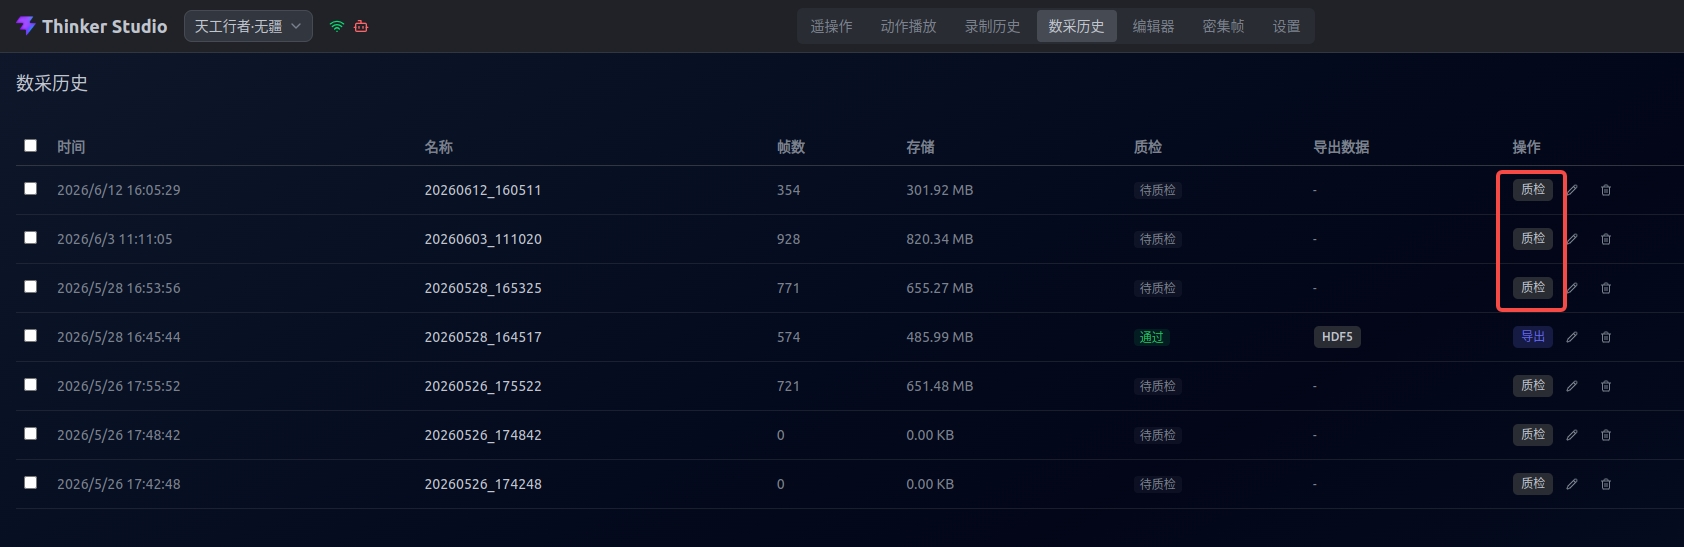Check the box for 2026/5/28 16:45:44 row
The width and height of the screenshot is (1684, 547).
31,336
